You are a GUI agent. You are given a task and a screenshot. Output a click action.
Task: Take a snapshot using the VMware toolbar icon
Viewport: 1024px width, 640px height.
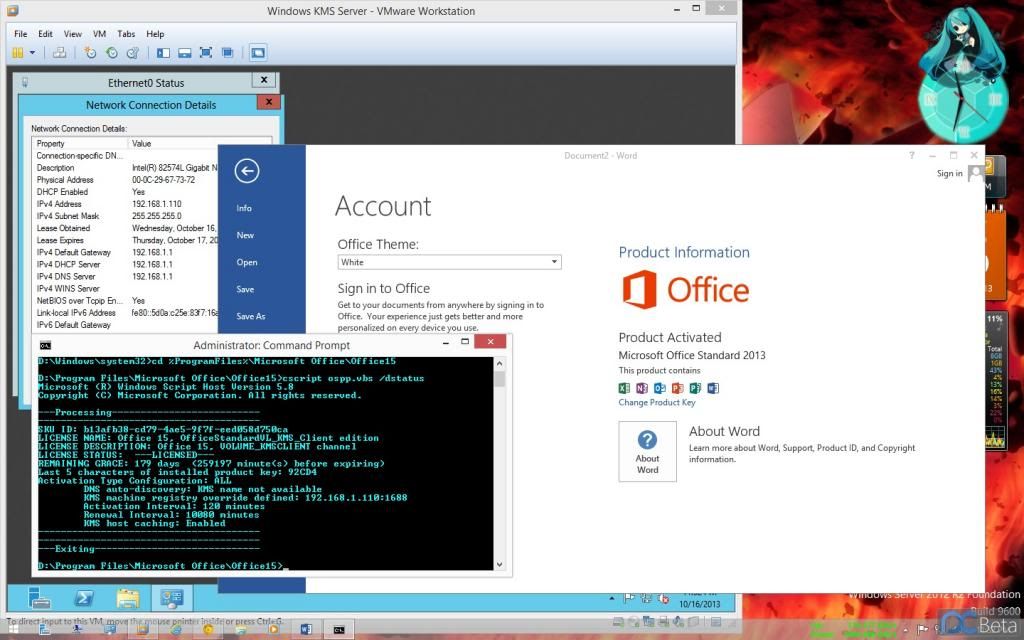pos(90,53)
